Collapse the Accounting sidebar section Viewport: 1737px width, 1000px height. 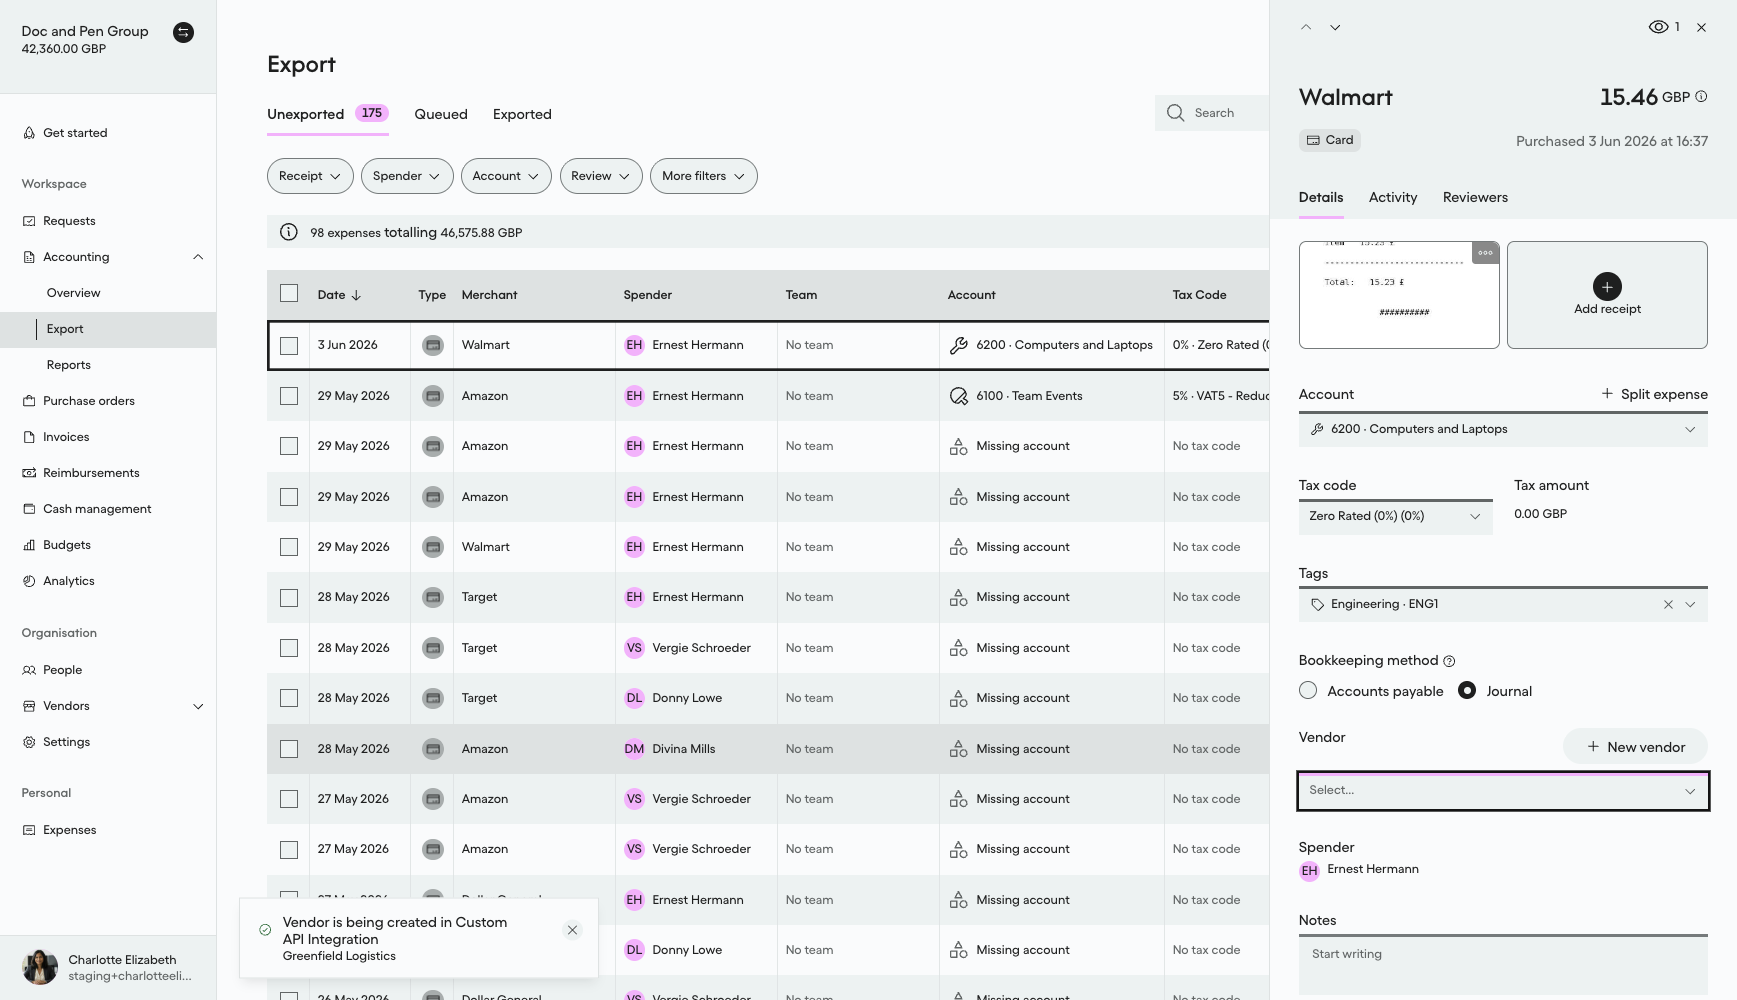click(x=198, y=257)
